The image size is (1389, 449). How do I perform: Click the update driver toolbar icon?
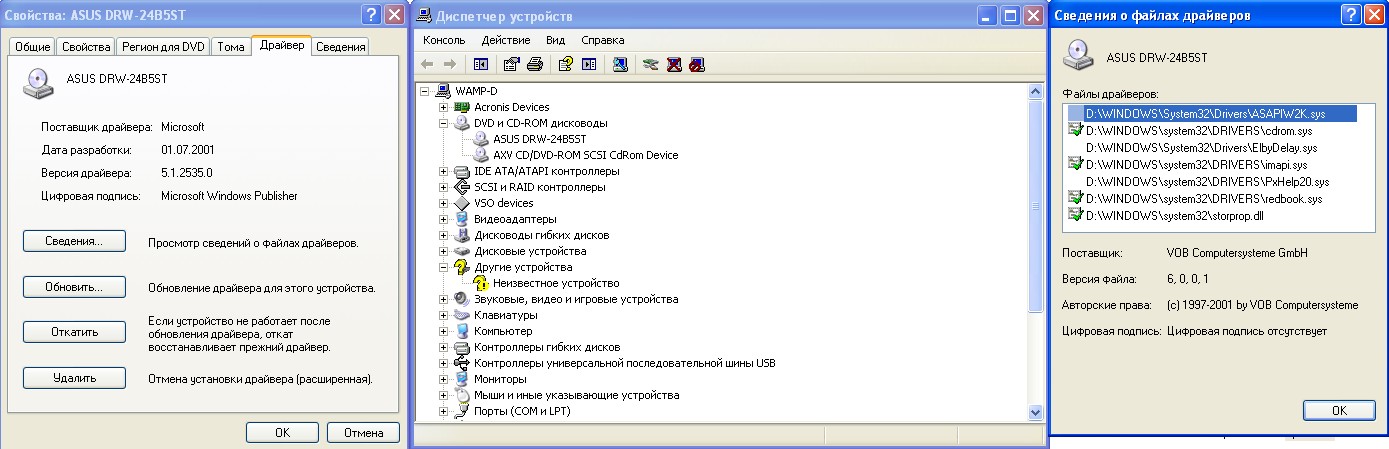(x=651, y=65)
